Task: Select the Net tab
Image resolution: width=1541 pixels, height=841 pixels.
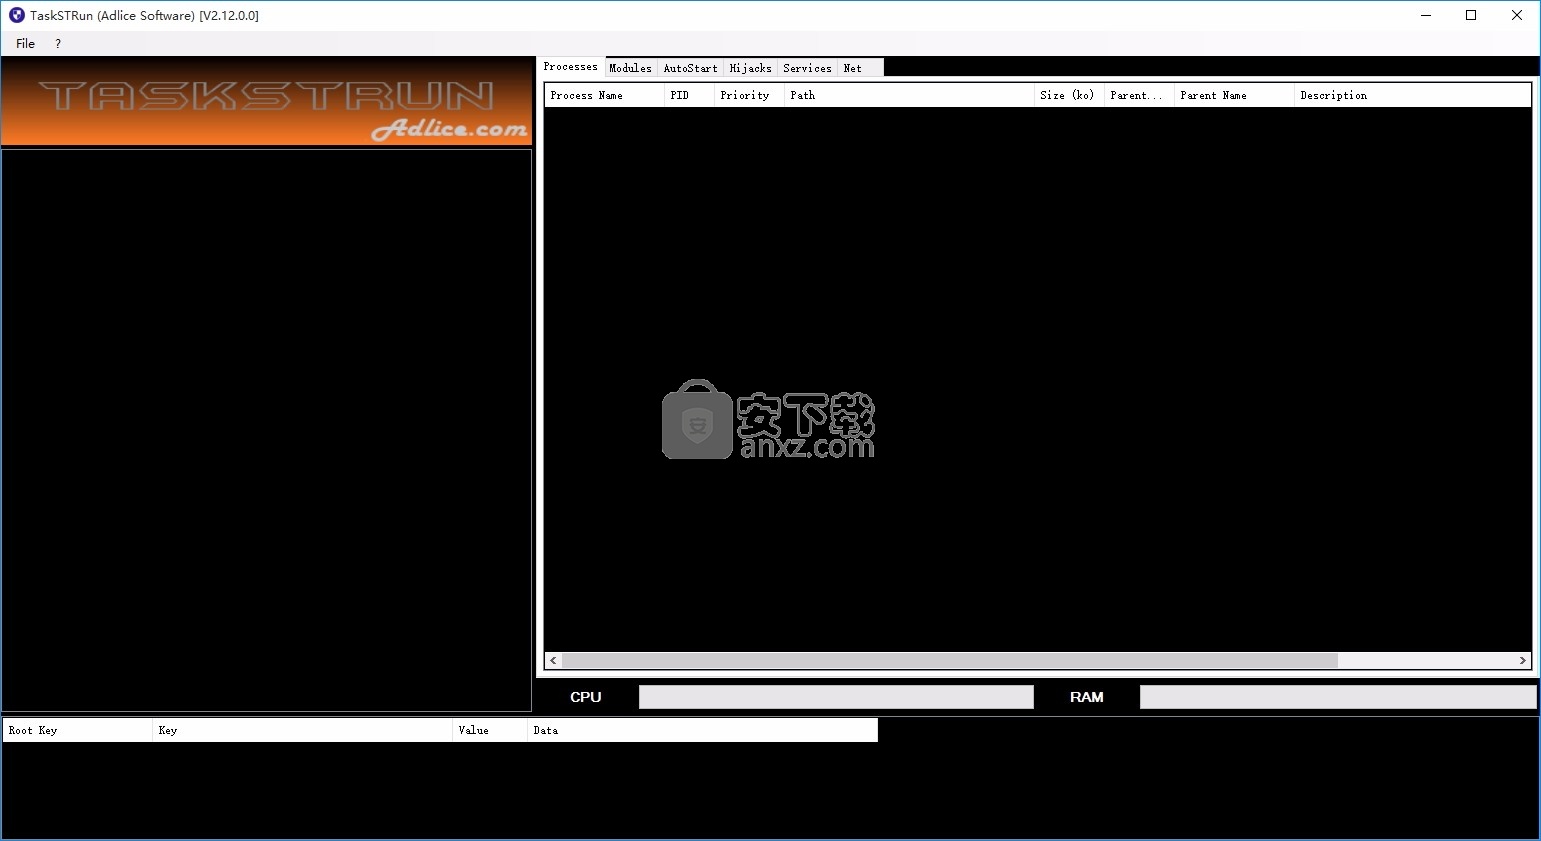Action: coord(860,68)
